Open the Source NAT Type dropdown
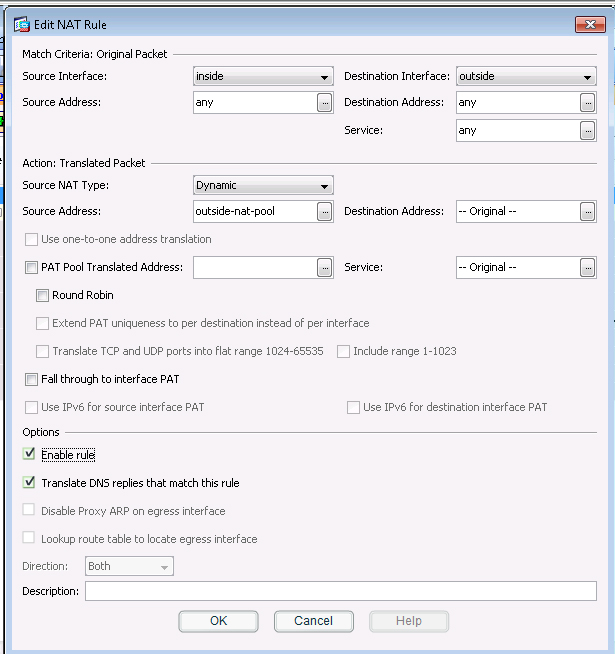This screenshot has width=615, height=654. point(263,185)
